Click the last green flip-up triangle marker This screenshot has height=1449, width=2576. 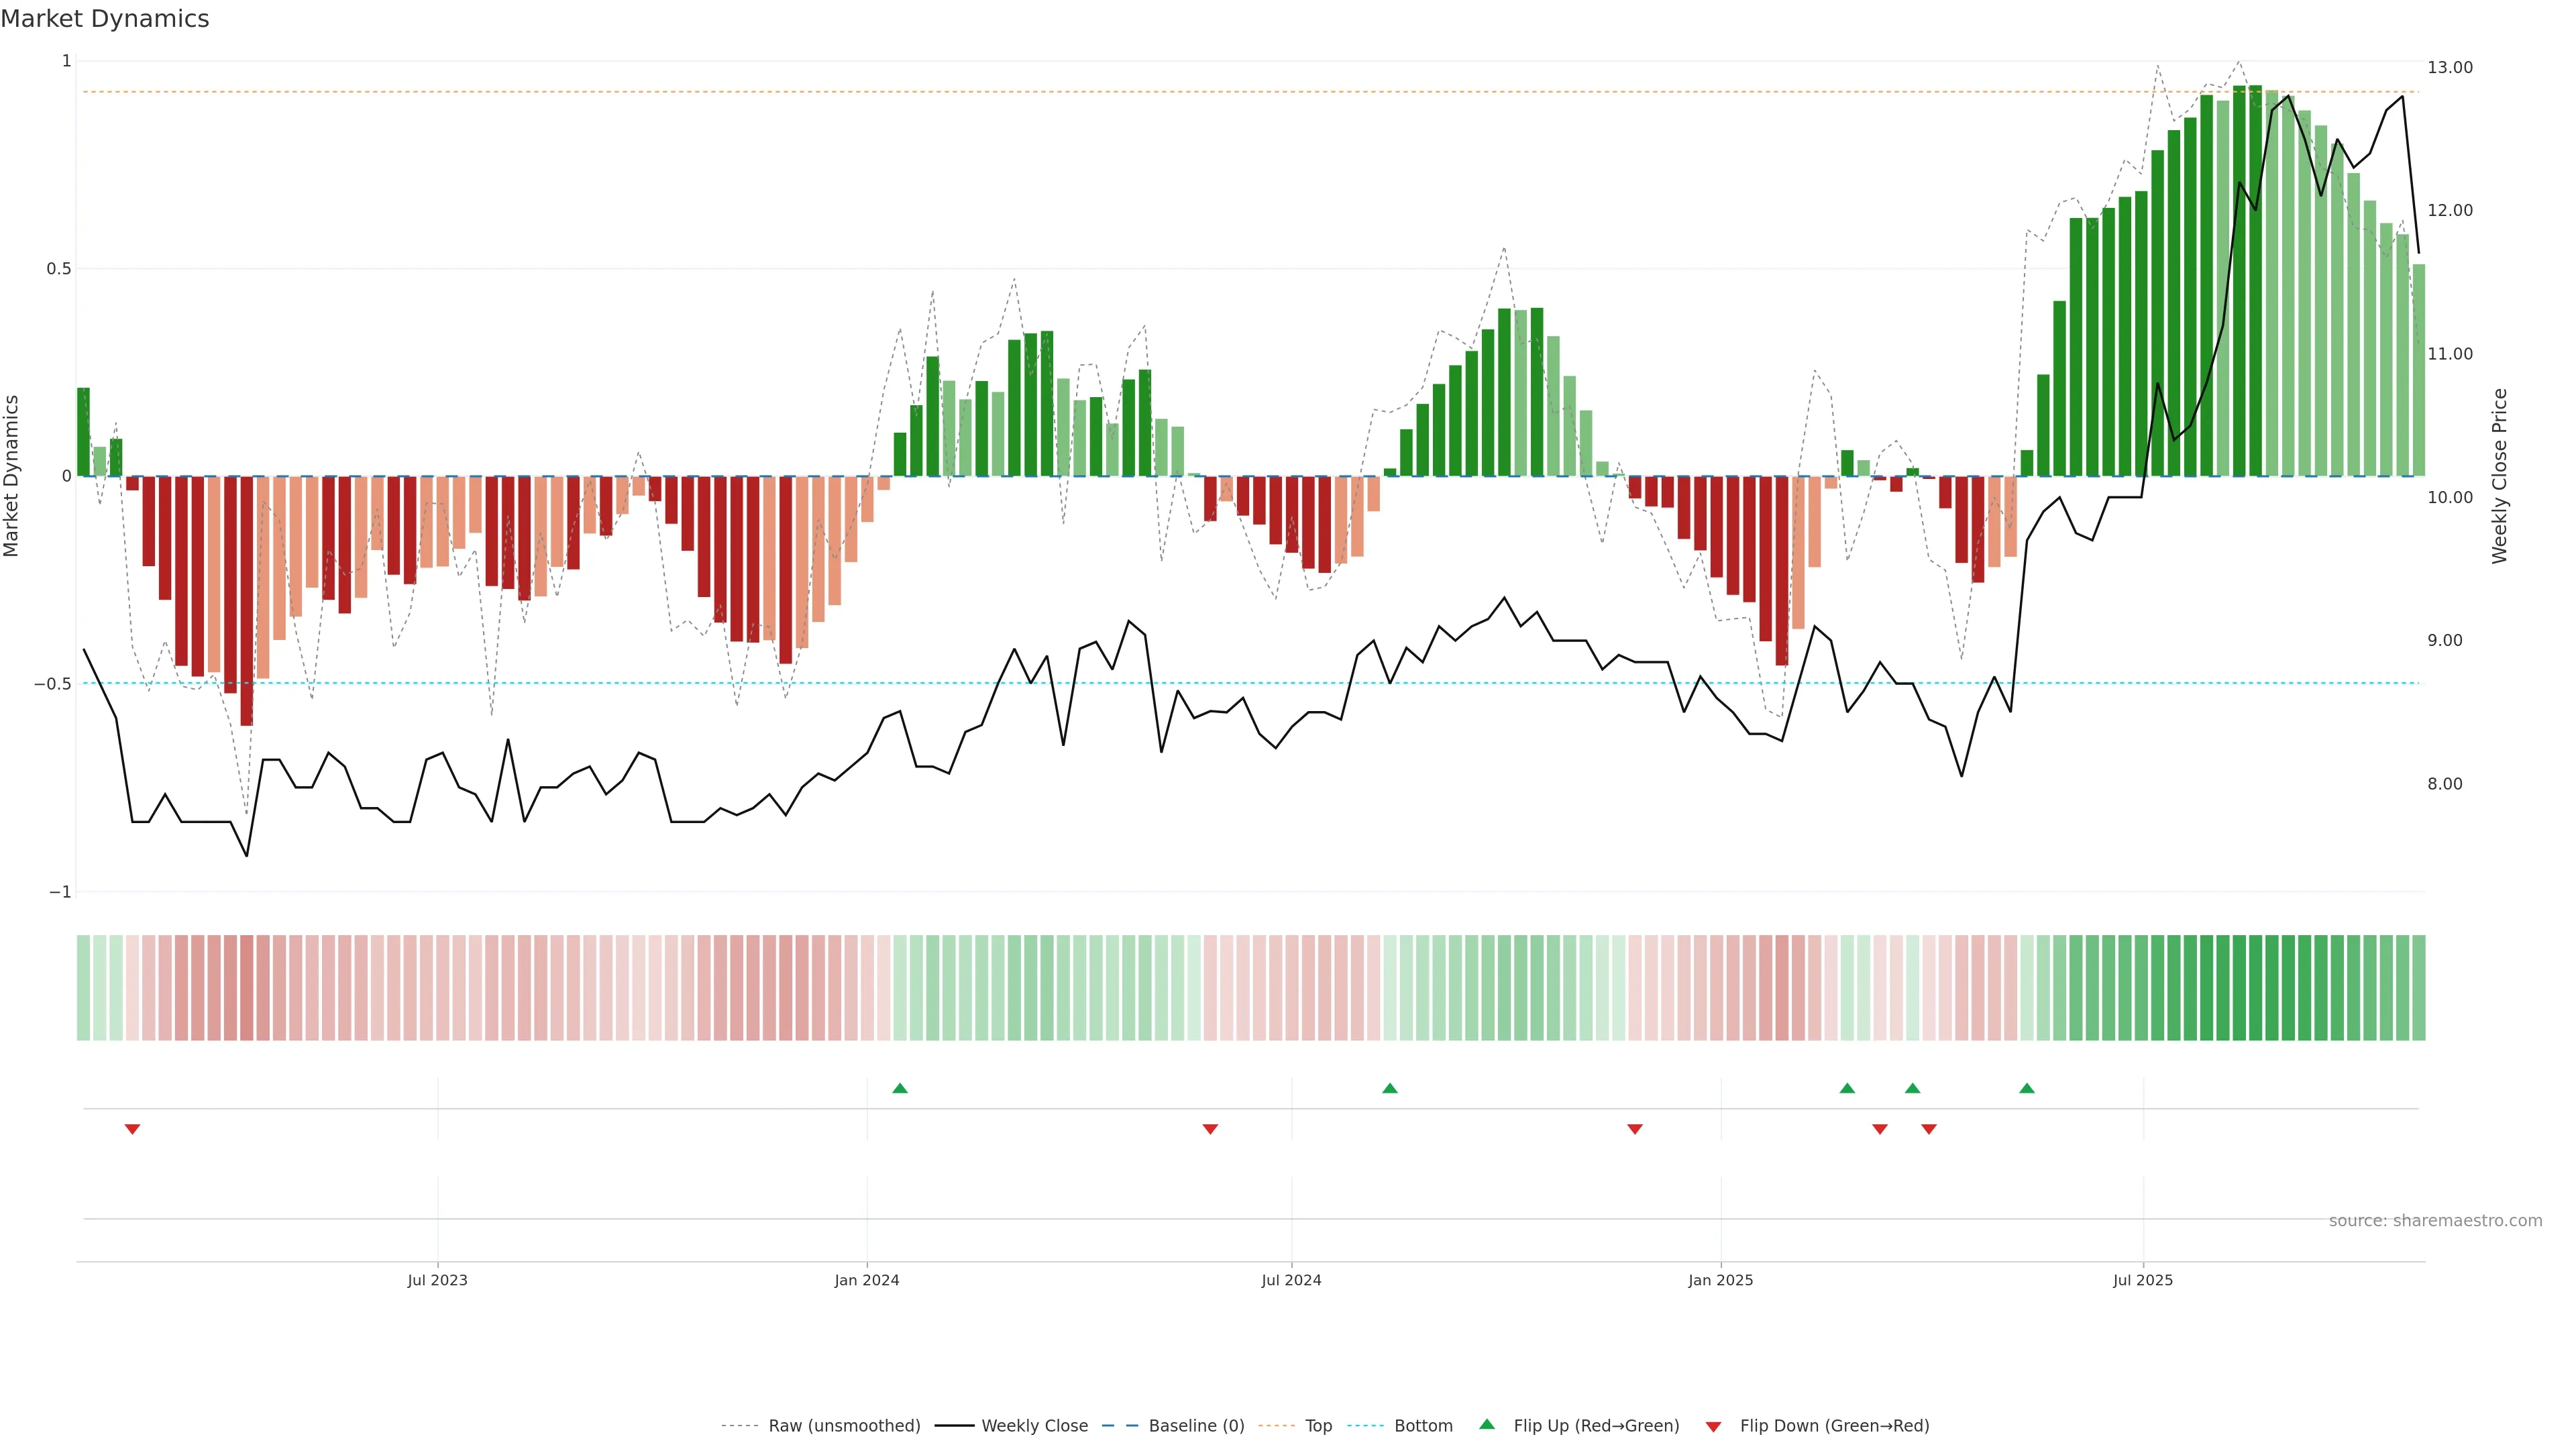click(x=2027, y=1088)
